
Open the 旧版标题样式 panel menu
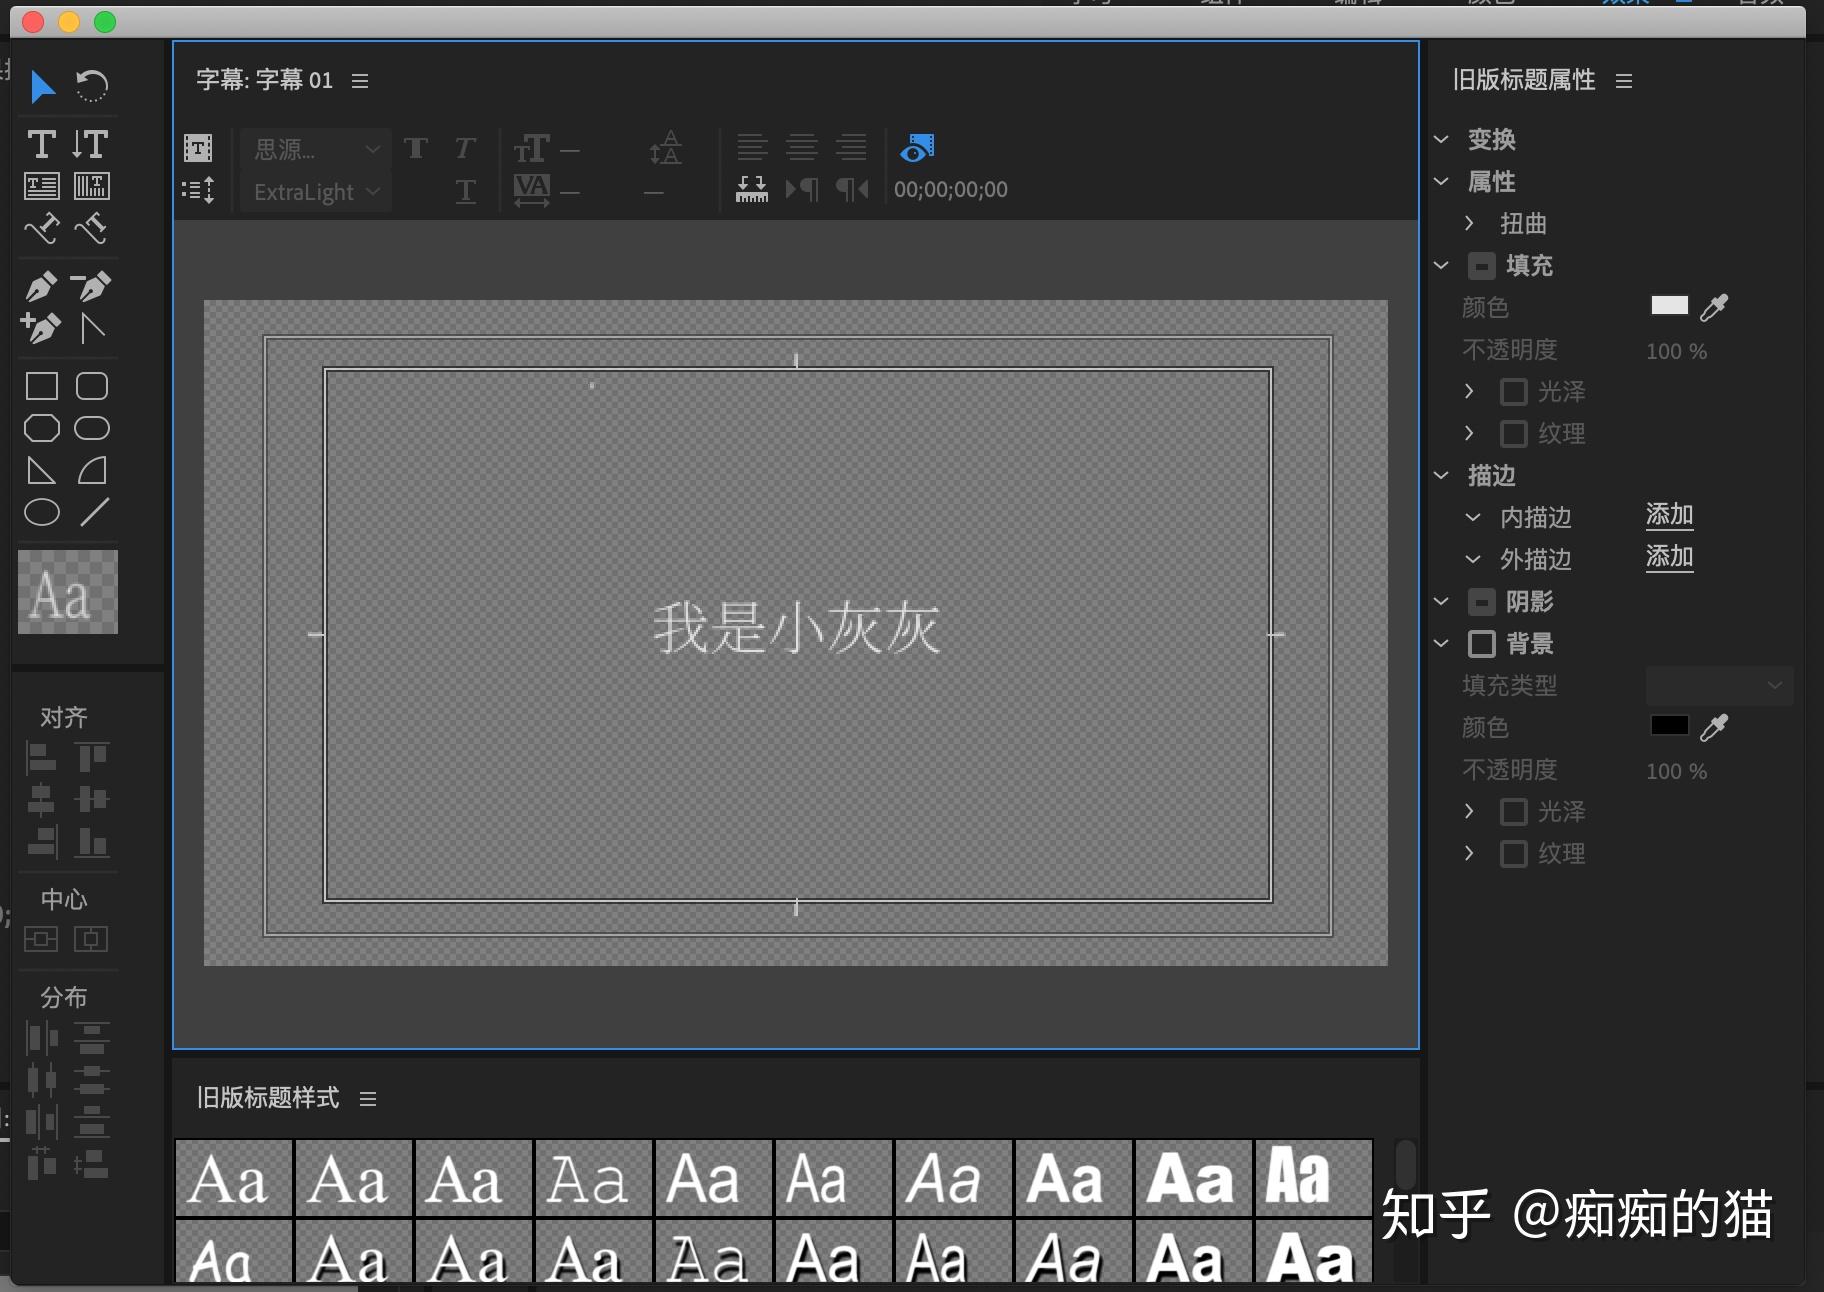[x=368, y=1099]
